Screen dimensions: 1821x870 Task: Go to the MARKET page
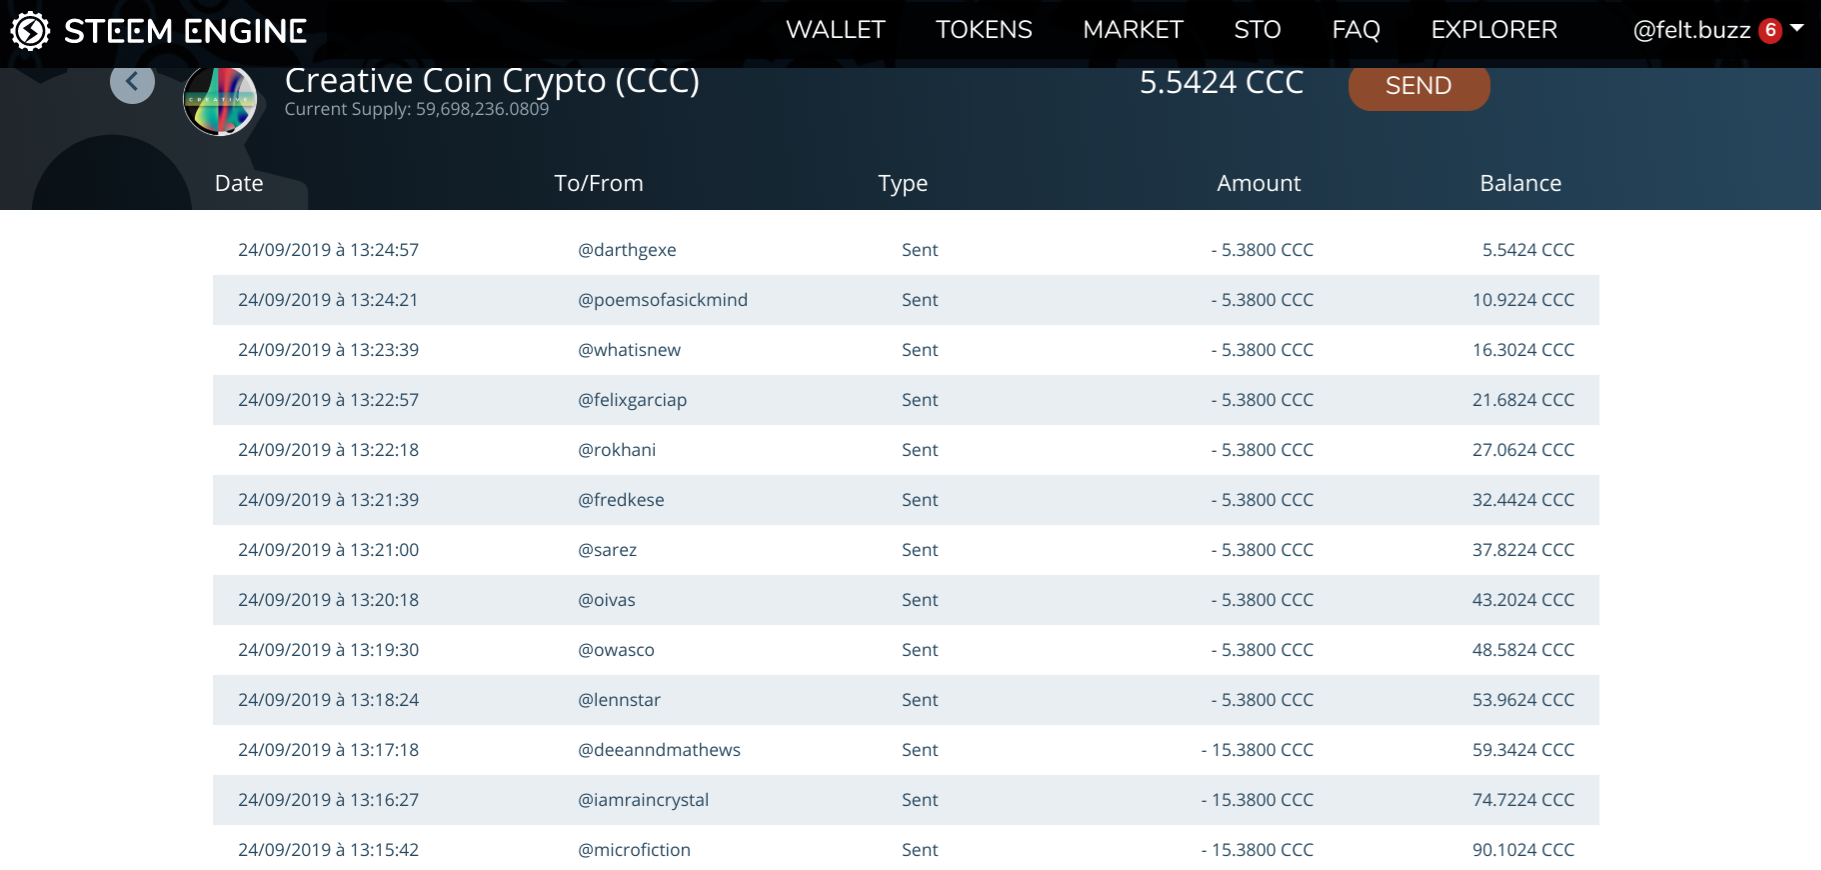pos(1133,30)
